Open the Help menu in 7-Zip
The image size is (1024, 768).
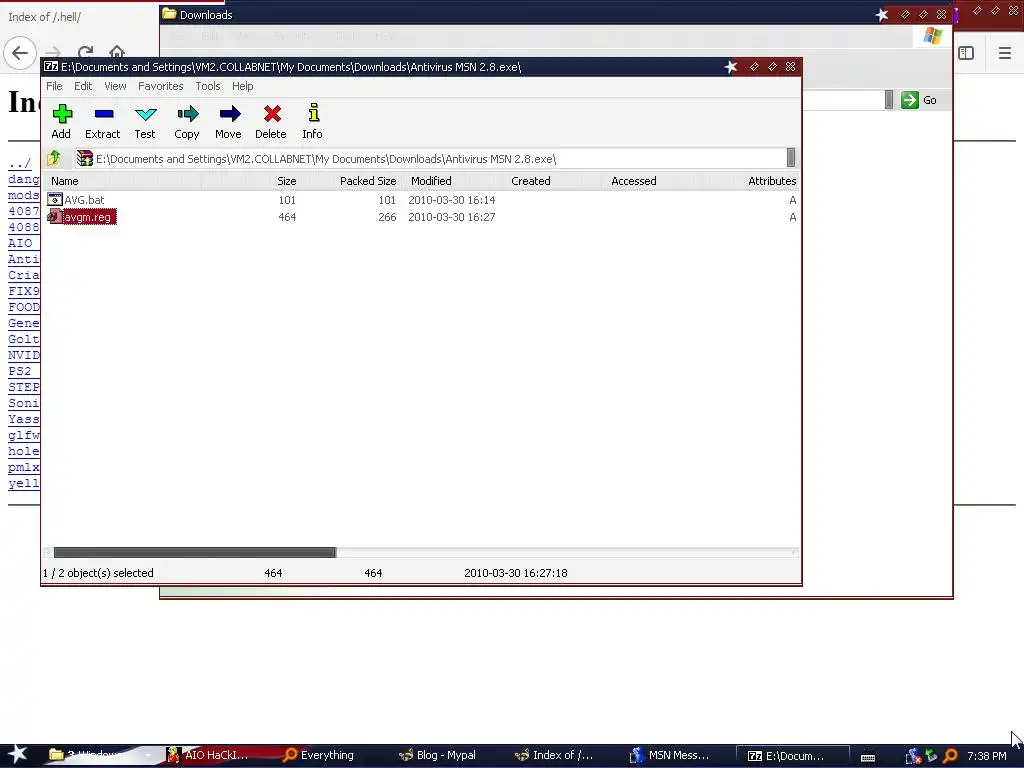pos(242,86)
